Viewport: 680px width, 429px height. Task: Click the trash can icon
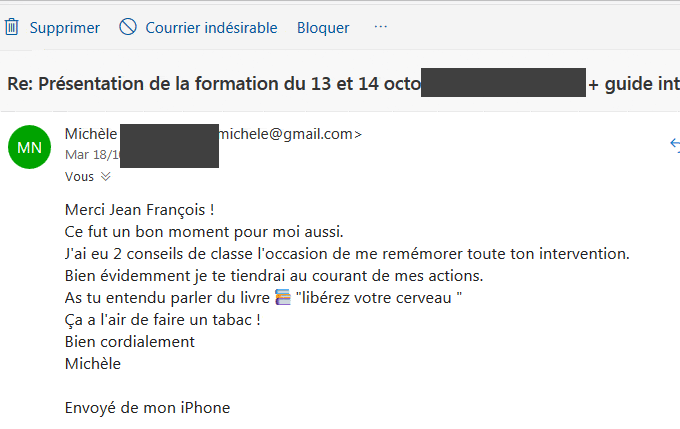[12, 27]
